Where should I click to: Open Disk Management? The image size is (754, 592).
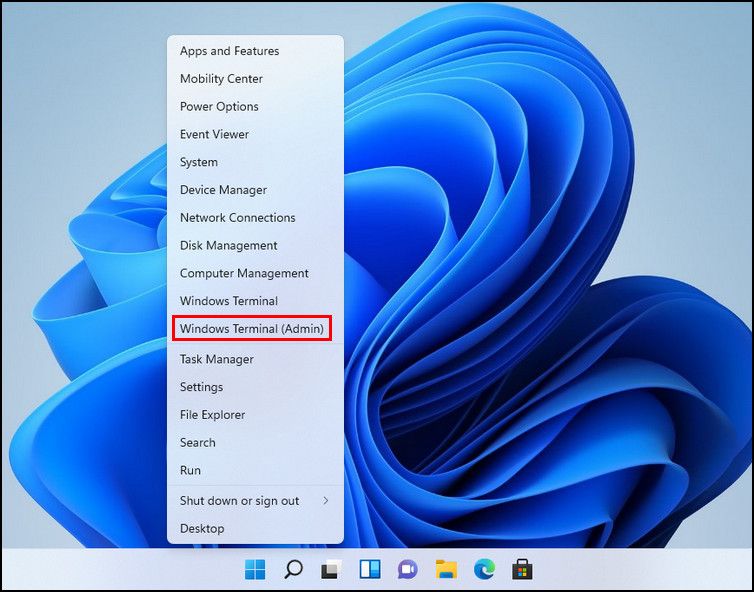(228, 246)
